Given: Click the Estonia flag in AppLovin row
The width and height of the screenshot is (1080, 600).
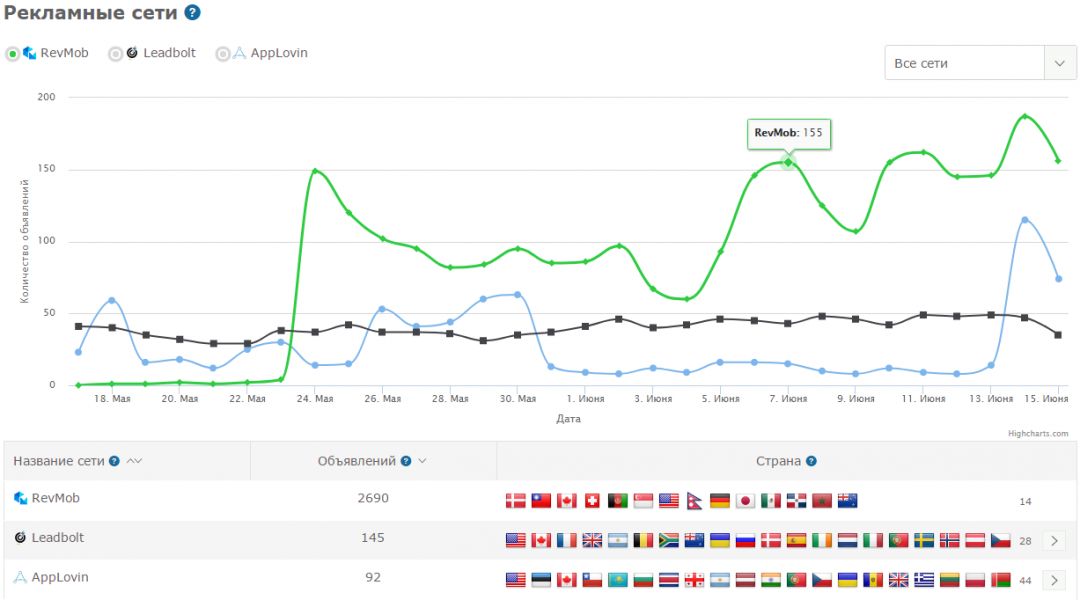Looking at the screenshot, I should pos(541,580).
